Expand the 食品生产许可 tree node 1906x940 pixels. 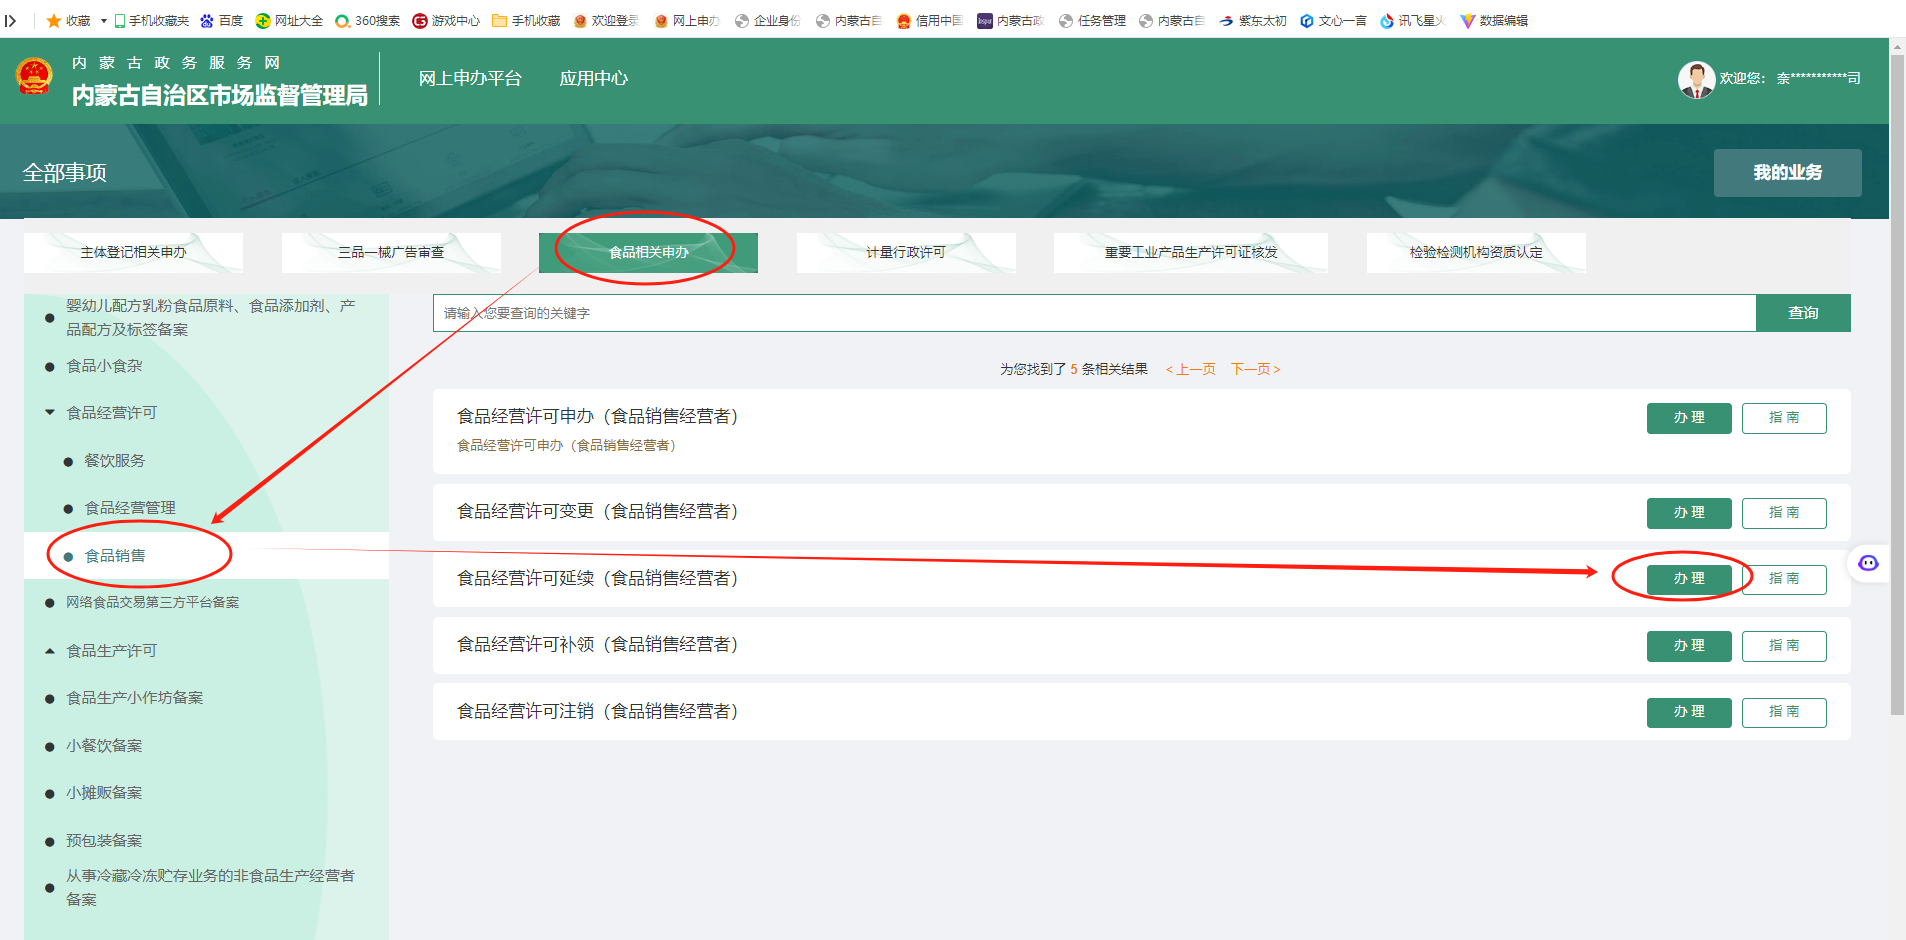tap(50, 651)
